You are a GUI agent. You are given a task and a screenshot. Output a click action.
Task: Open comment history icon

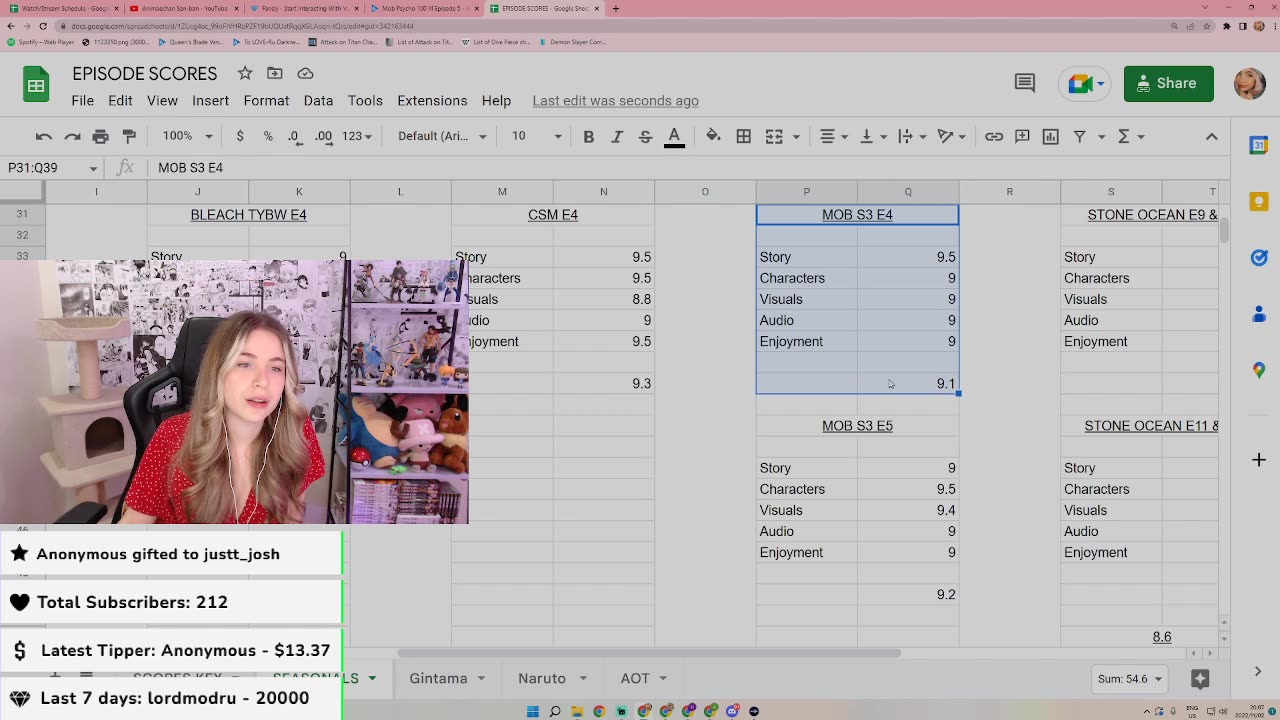(1024, 83)
